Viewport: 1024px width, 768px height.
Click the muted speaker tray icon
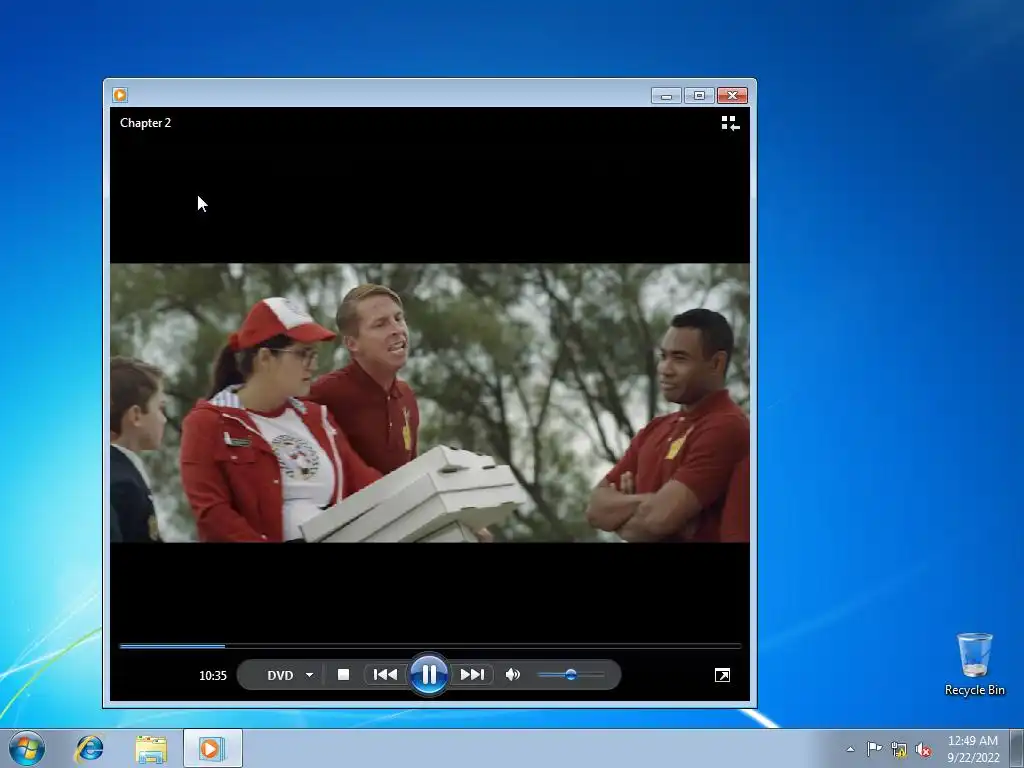[923, 749]
